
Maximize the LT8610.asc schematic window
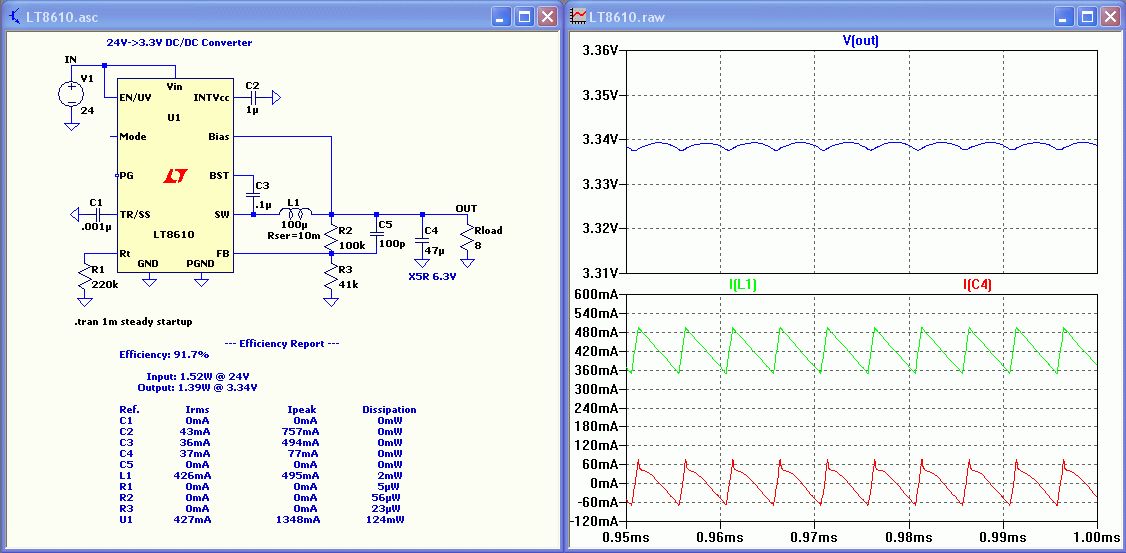tap(524, 17)
